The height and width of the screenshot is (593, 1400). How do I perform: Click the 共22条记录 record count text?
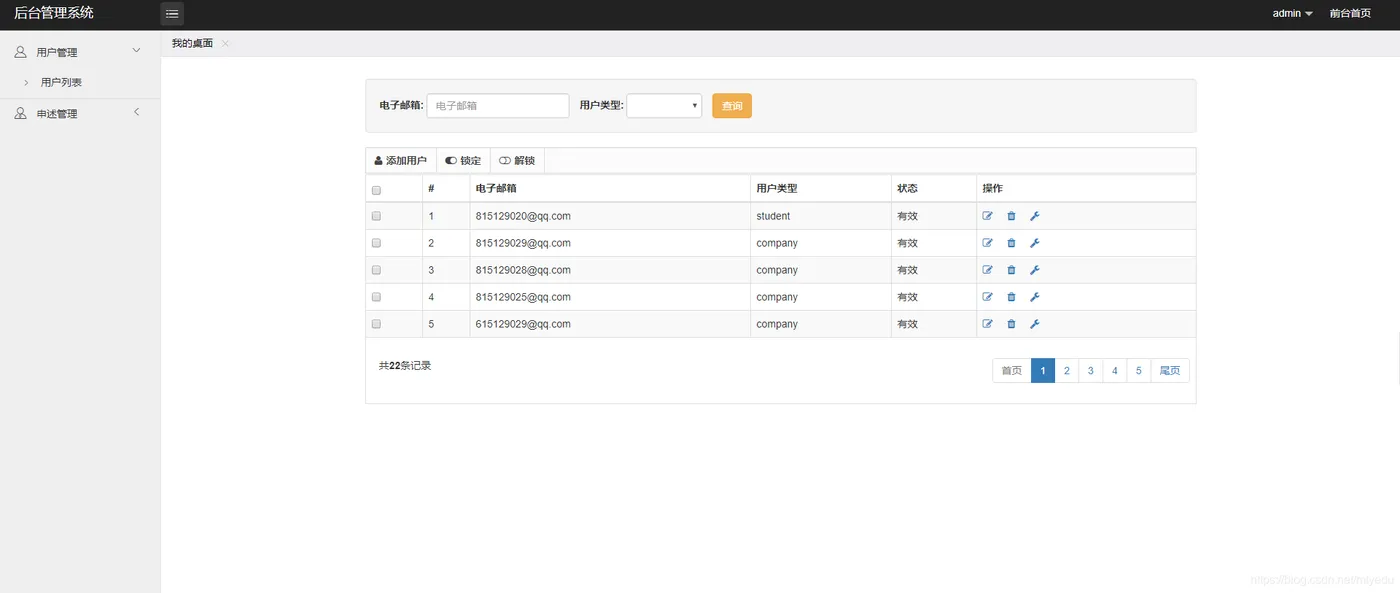point(405,366)
